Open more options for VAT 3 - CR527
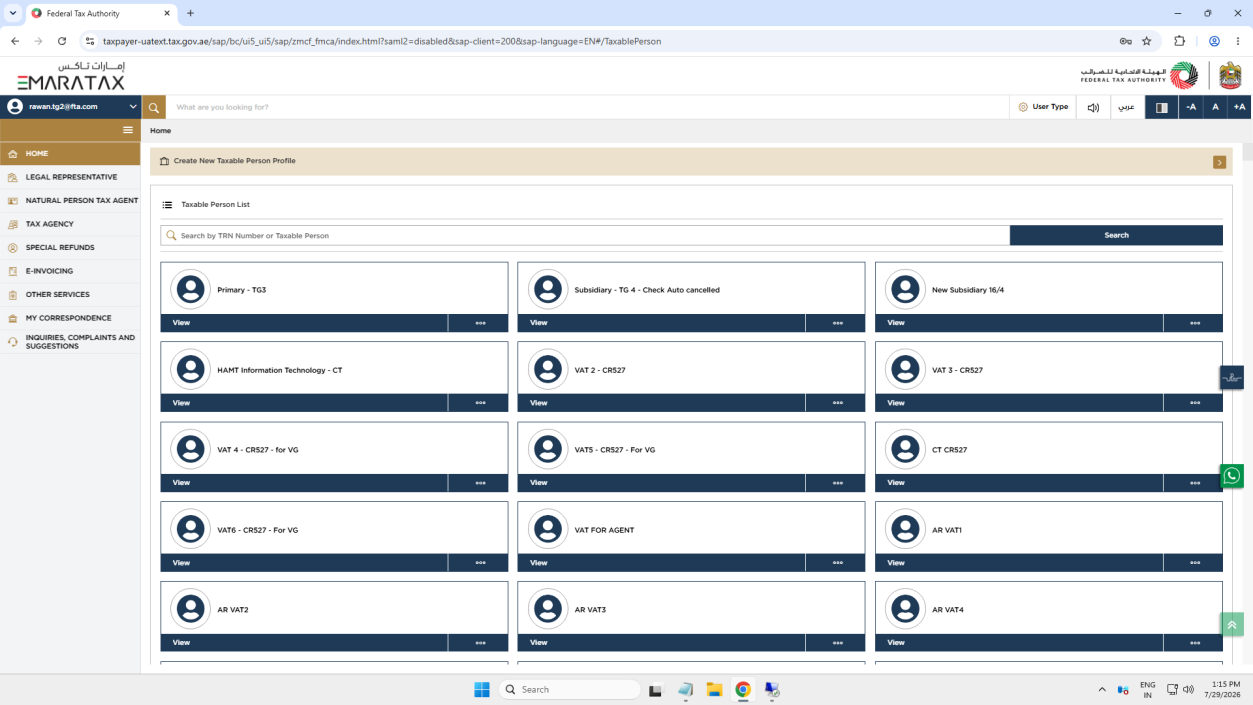The height and width of the screenshot is (705, 1253). (x=1194, y=403)
